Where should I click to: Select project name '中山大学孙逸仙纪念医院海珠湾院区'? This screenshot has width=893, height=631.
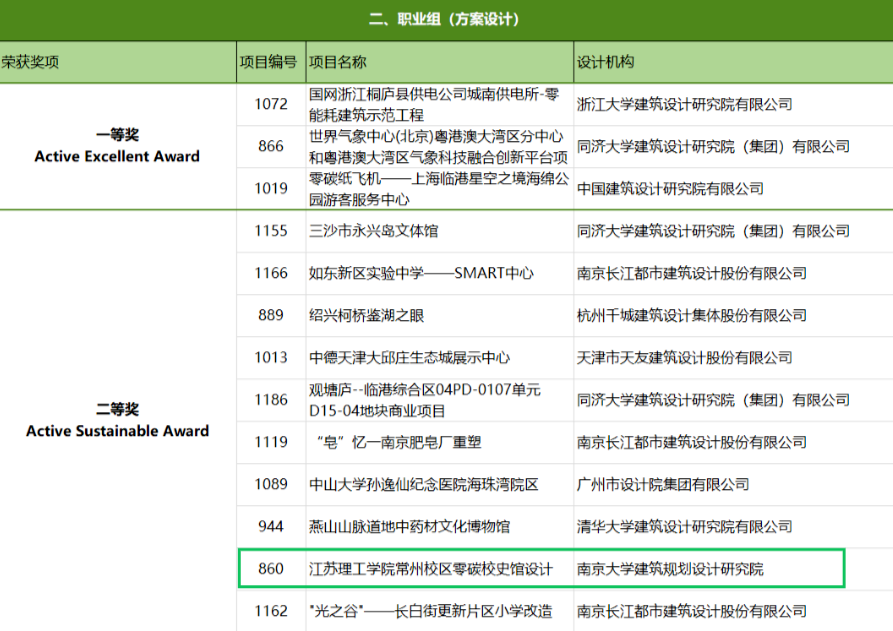(x=424, y=484)
